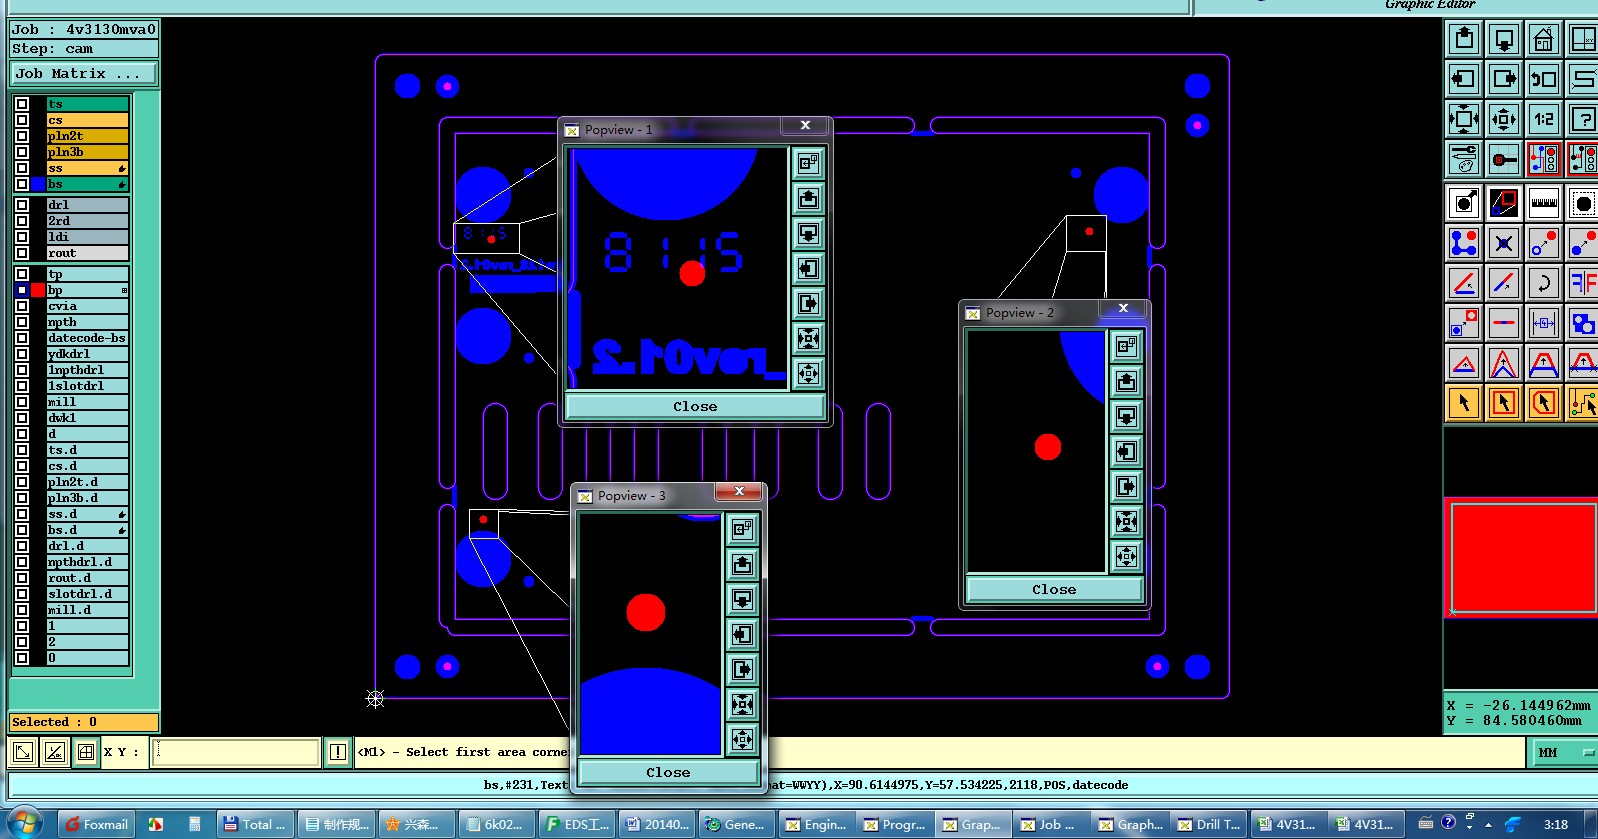Toggle the bs layer checkbox
Screen dimensions: 1598x839
(x=22, y=184)
